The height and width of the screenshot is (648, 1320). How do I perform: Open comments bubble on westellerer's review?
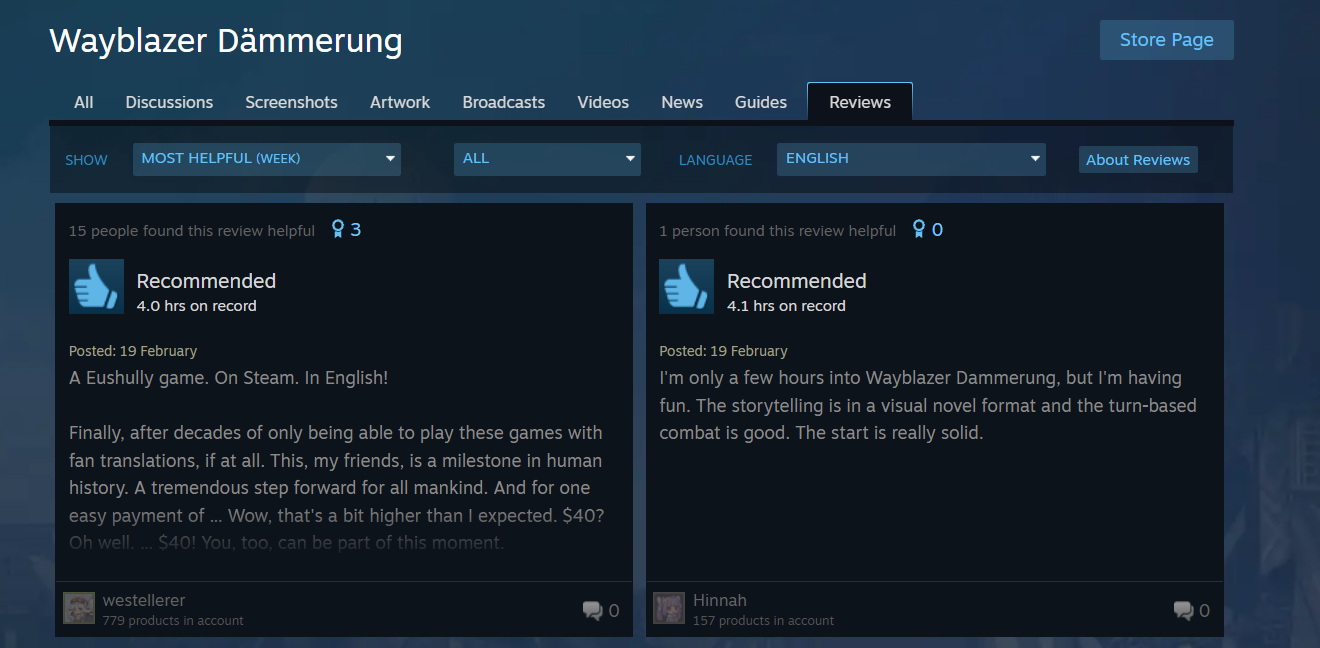pyautogui.click(x=593, y=610)
